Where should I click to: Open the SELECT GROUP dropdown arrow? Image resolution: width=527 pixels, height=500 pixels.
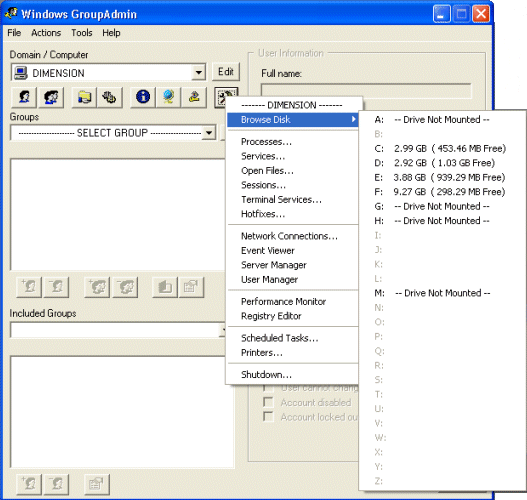click(209, 133)
